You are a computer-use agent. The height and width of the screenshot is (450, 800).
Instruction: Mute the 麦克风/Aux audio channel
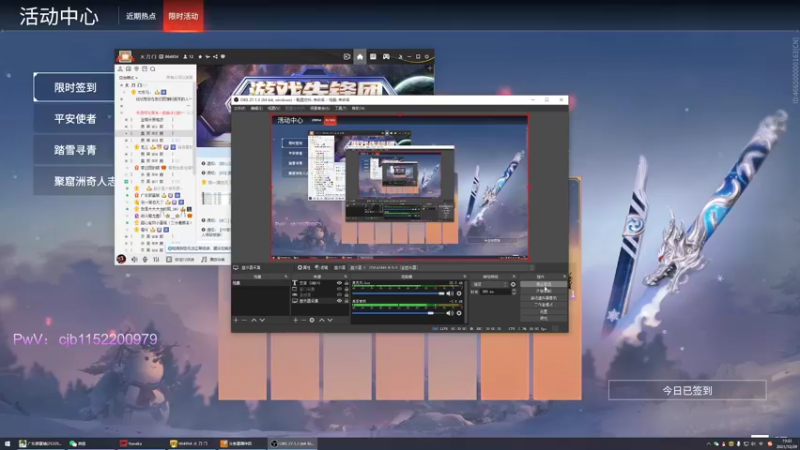(449, 293)
